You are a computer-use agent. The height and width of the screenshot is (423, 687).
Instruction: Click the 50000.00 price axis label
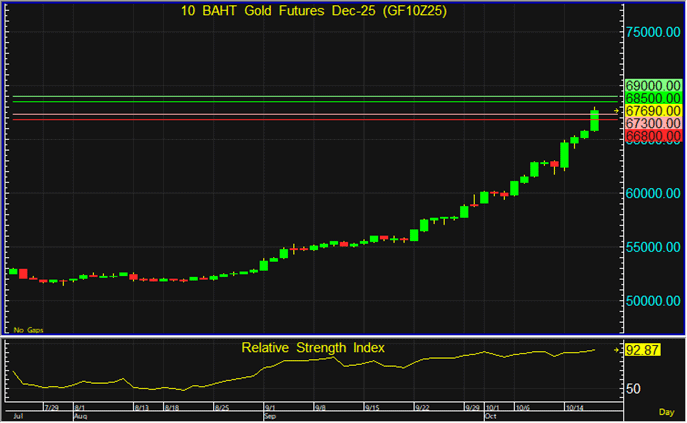[655, 300]
